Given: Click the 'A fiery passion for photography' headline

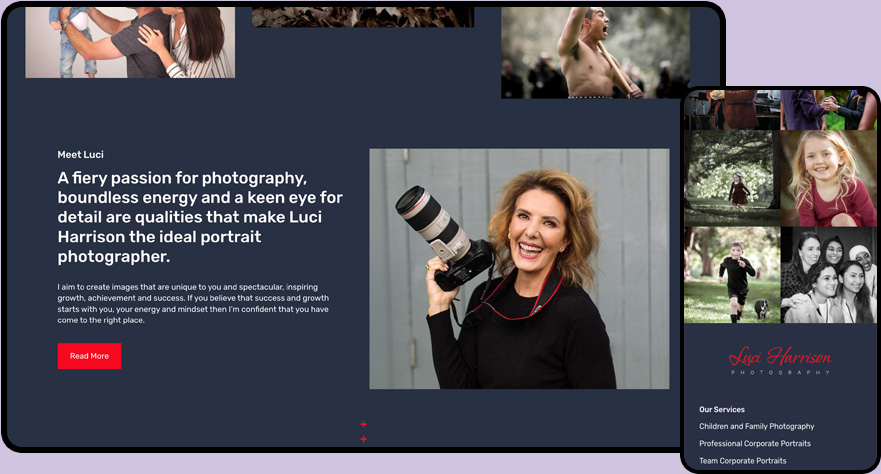Looking at the screenshot, I should pyautogui.click(x=200, y=217).
